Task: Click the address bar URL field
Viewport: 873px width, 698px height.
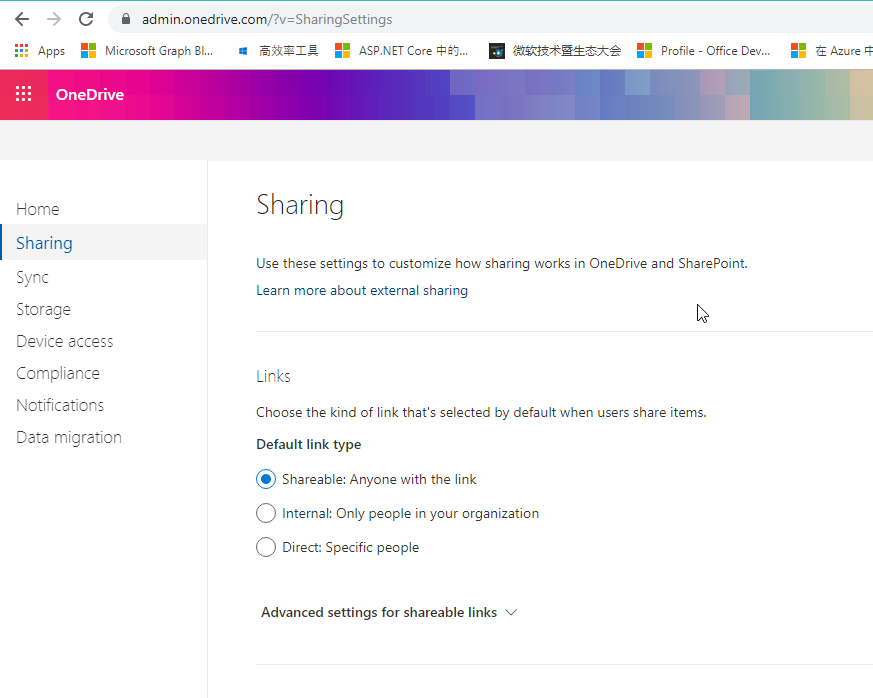Action: pos(490,19)
